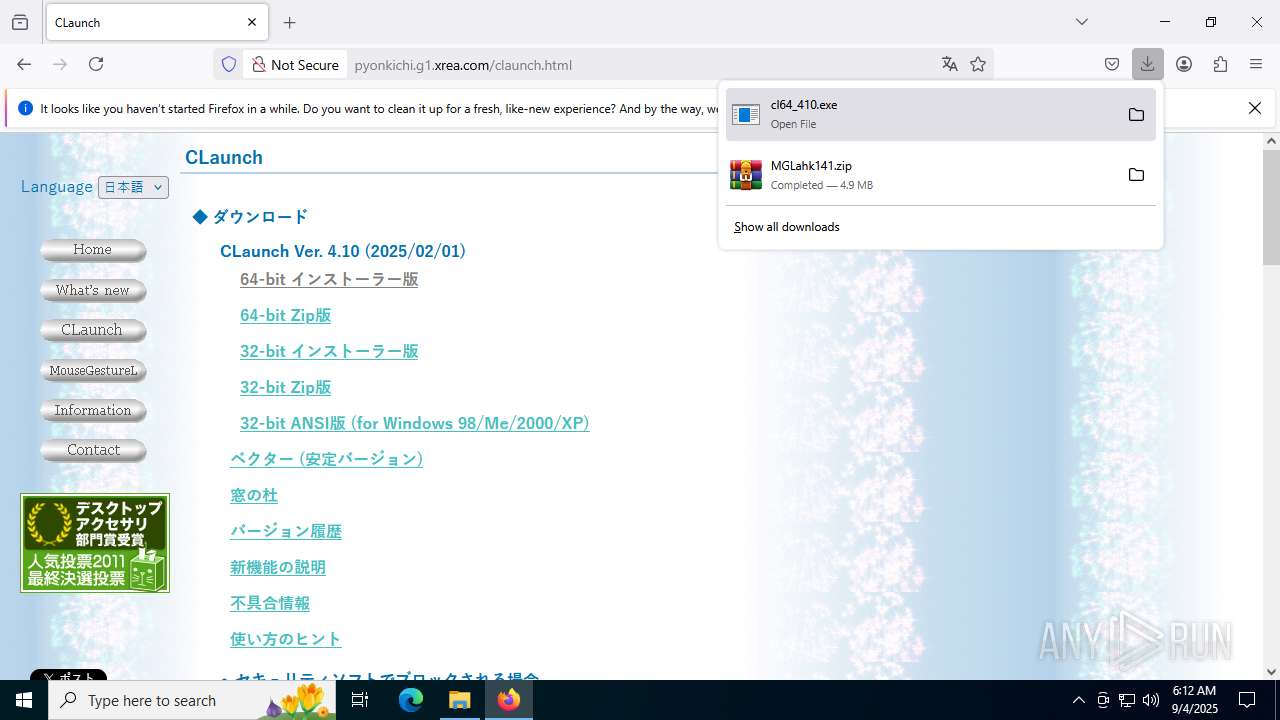The height and width of the screenshot is (720, 1280).
Task: Go forward to next page
Action: (60, 64)
